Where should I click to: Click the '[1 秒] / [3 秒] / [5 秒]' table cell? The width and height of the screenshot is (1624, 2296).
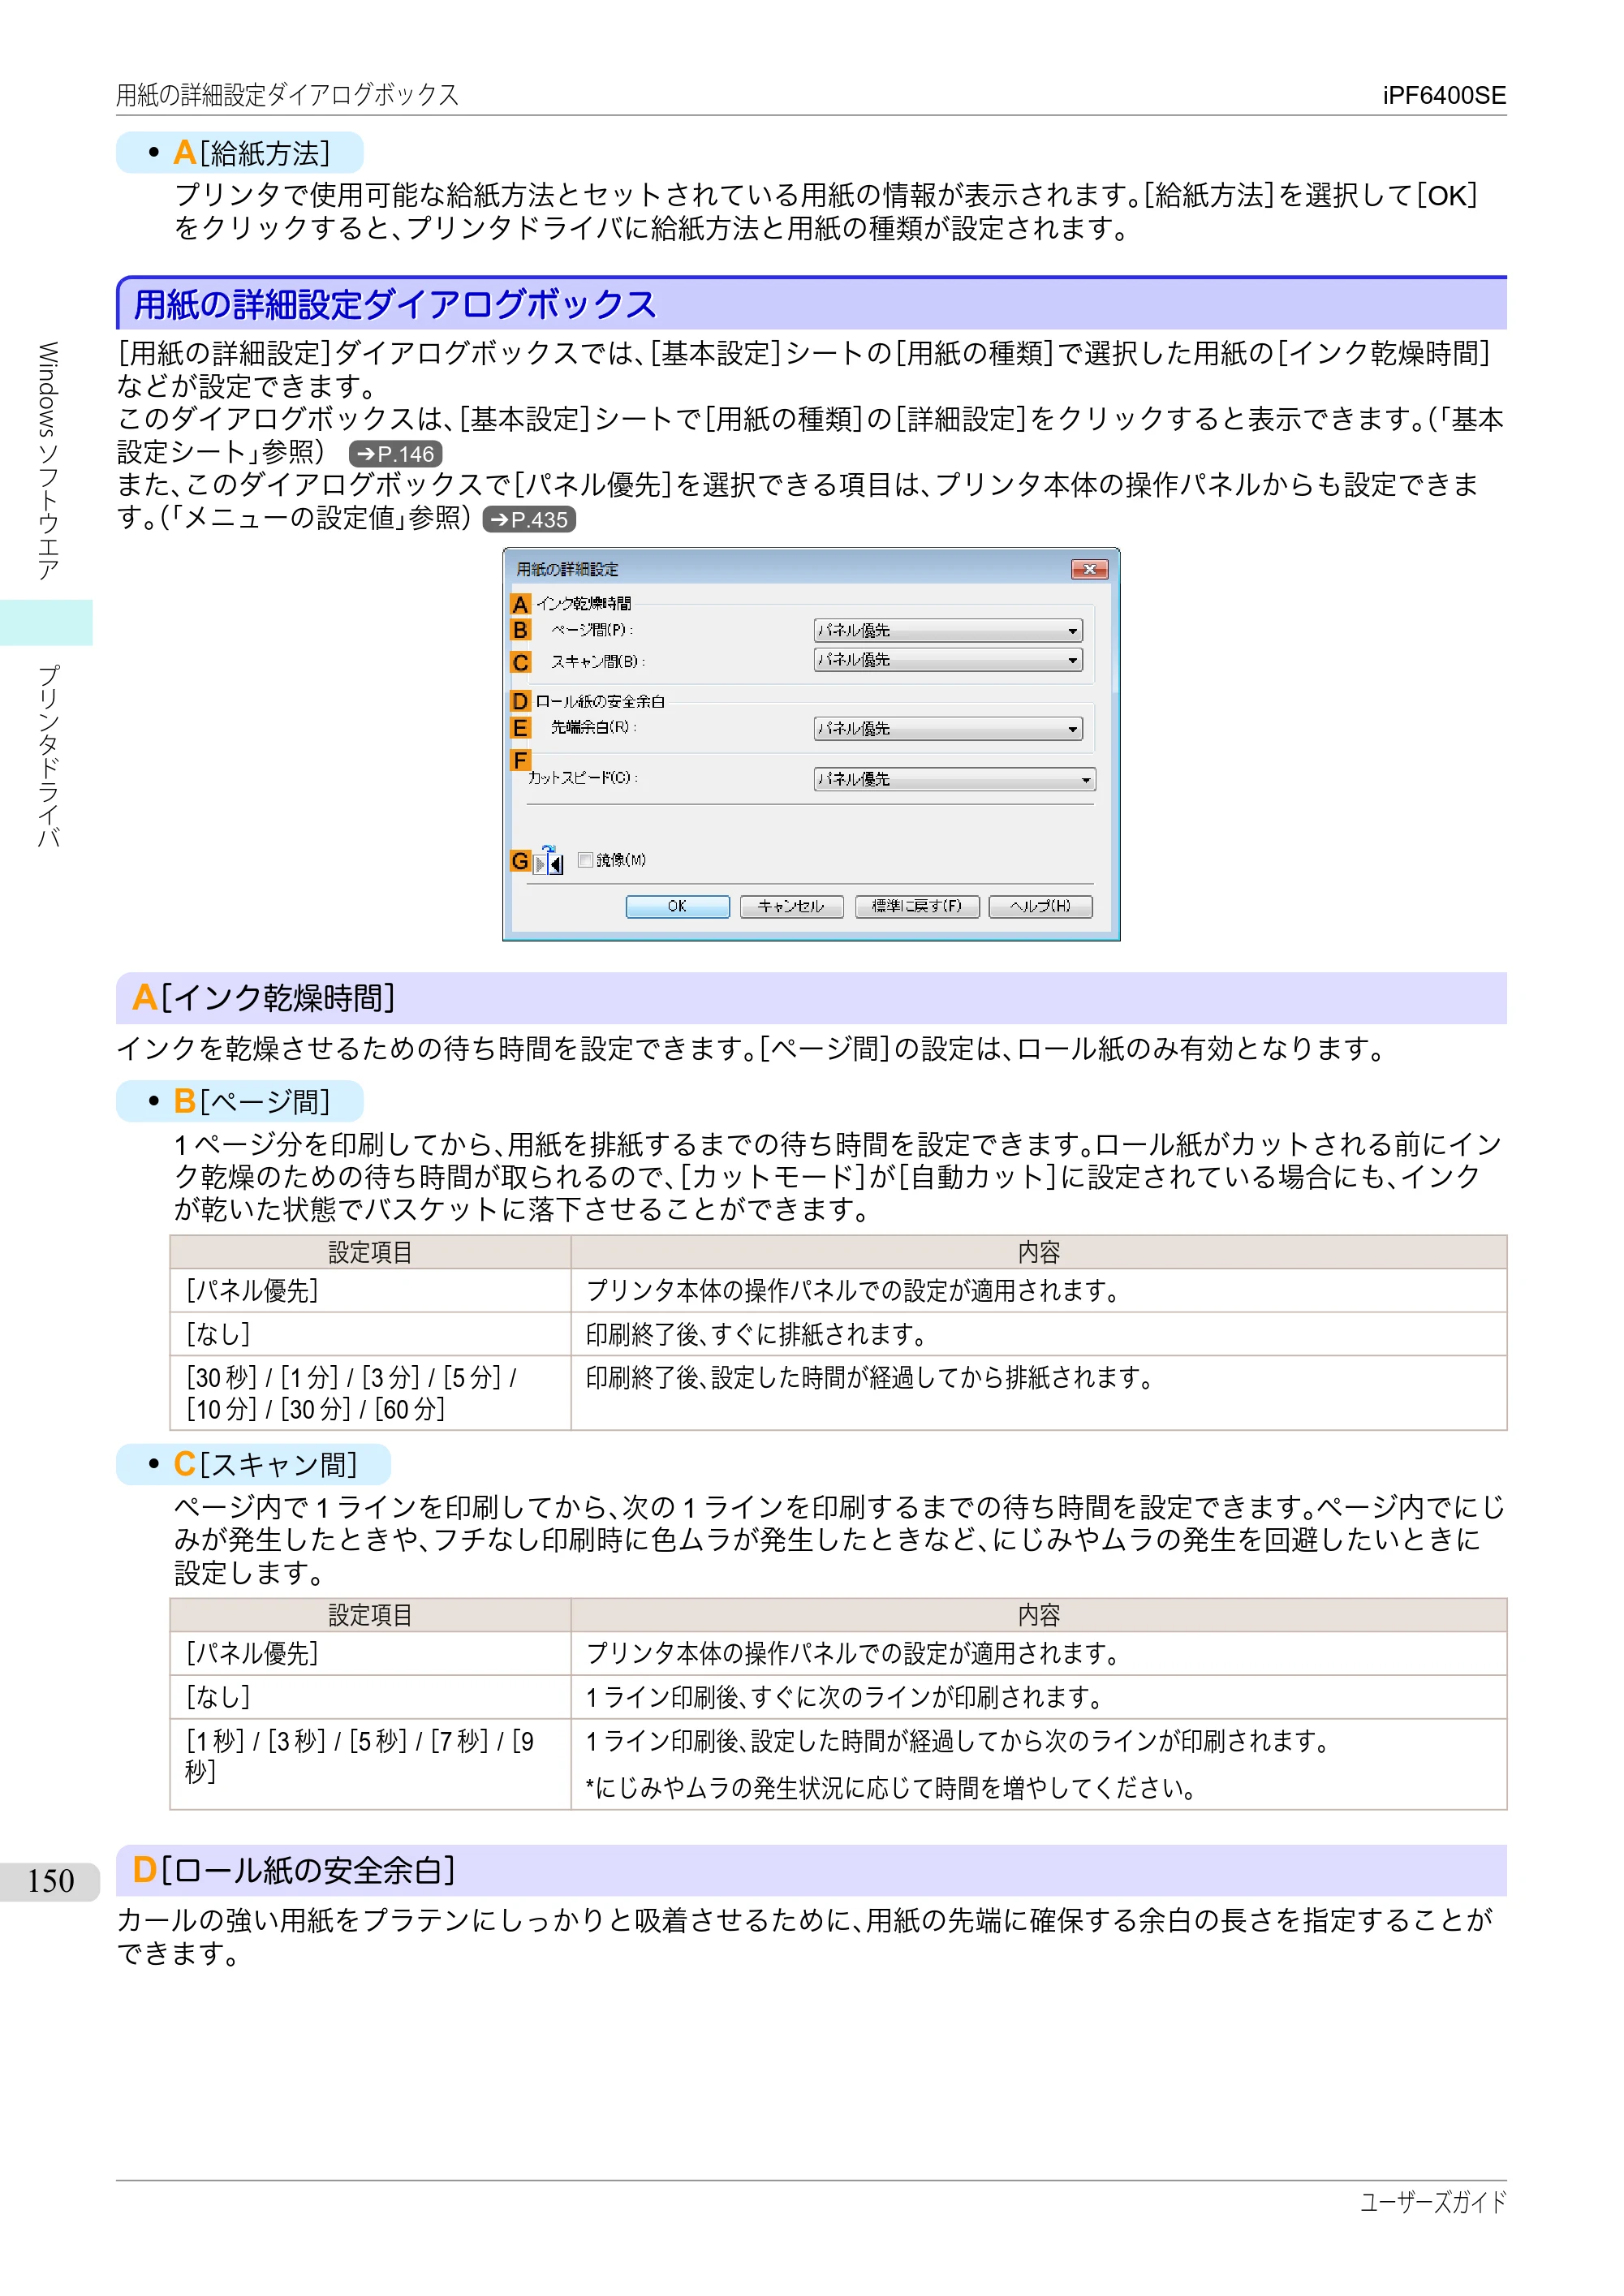coord(370,1764)
